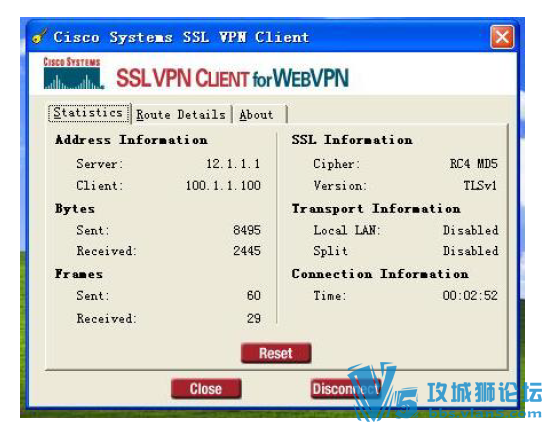
Task: Click the Local LAN Disabled value
Action: point(470,230)
